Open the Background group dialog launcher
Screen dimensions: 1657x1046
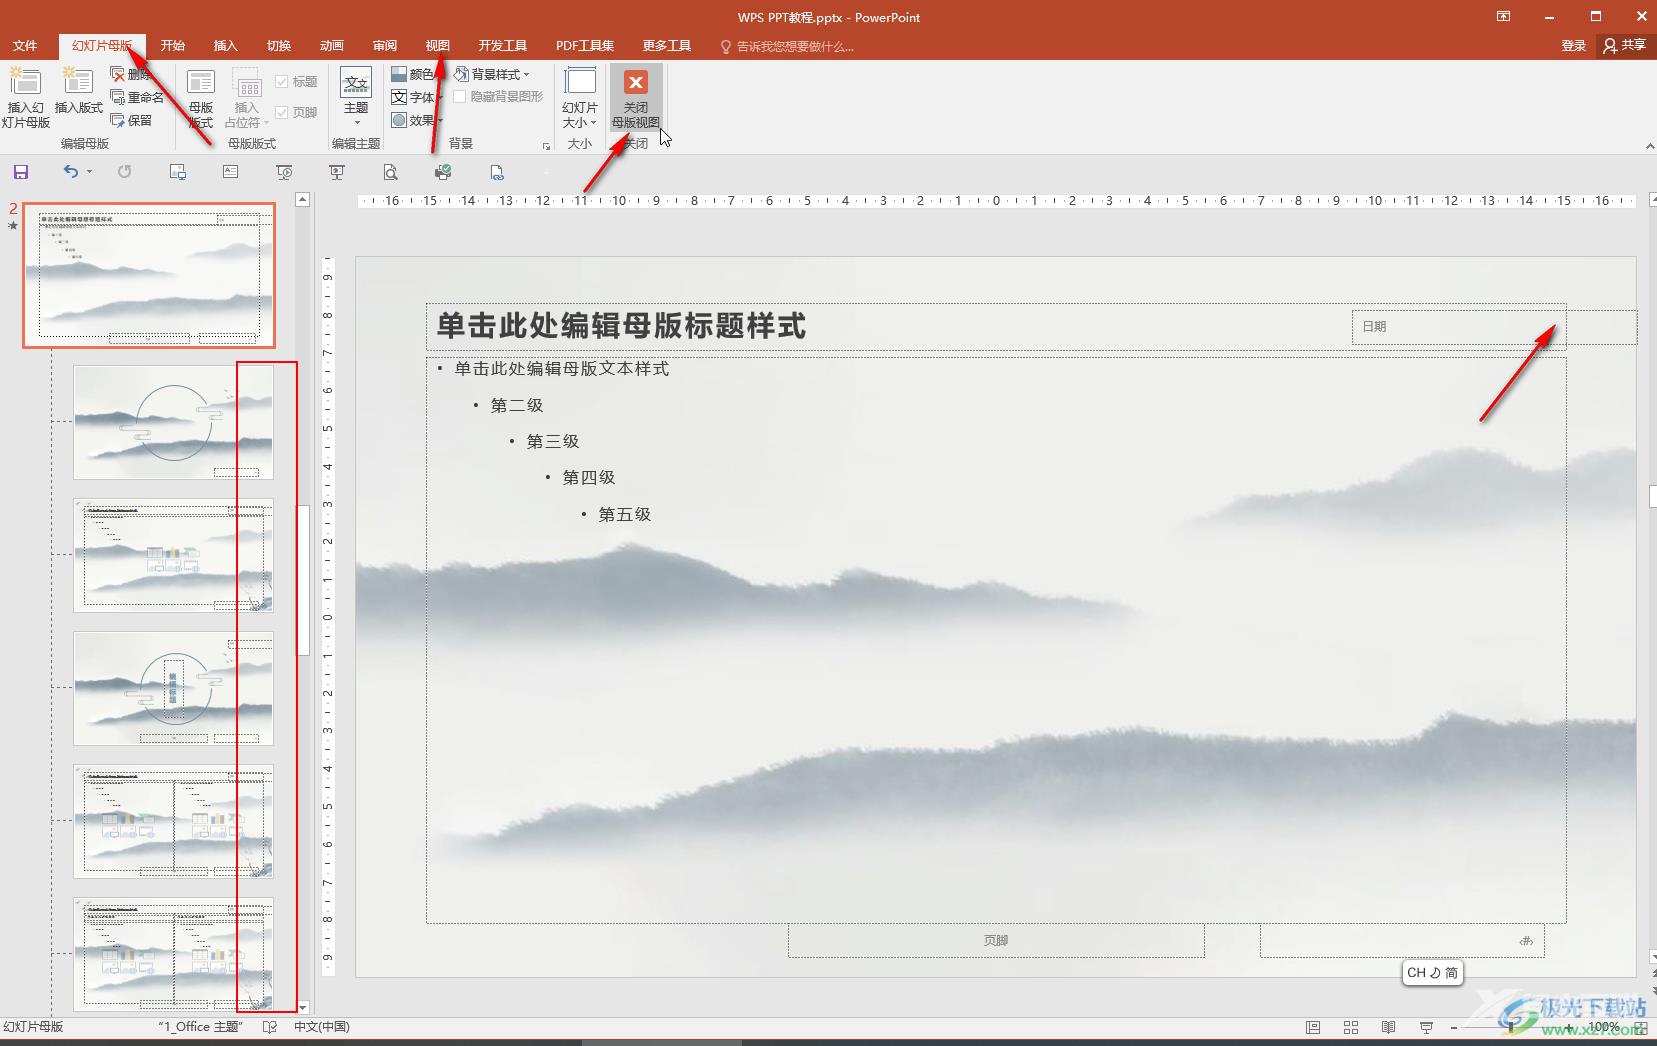(546, 146)
